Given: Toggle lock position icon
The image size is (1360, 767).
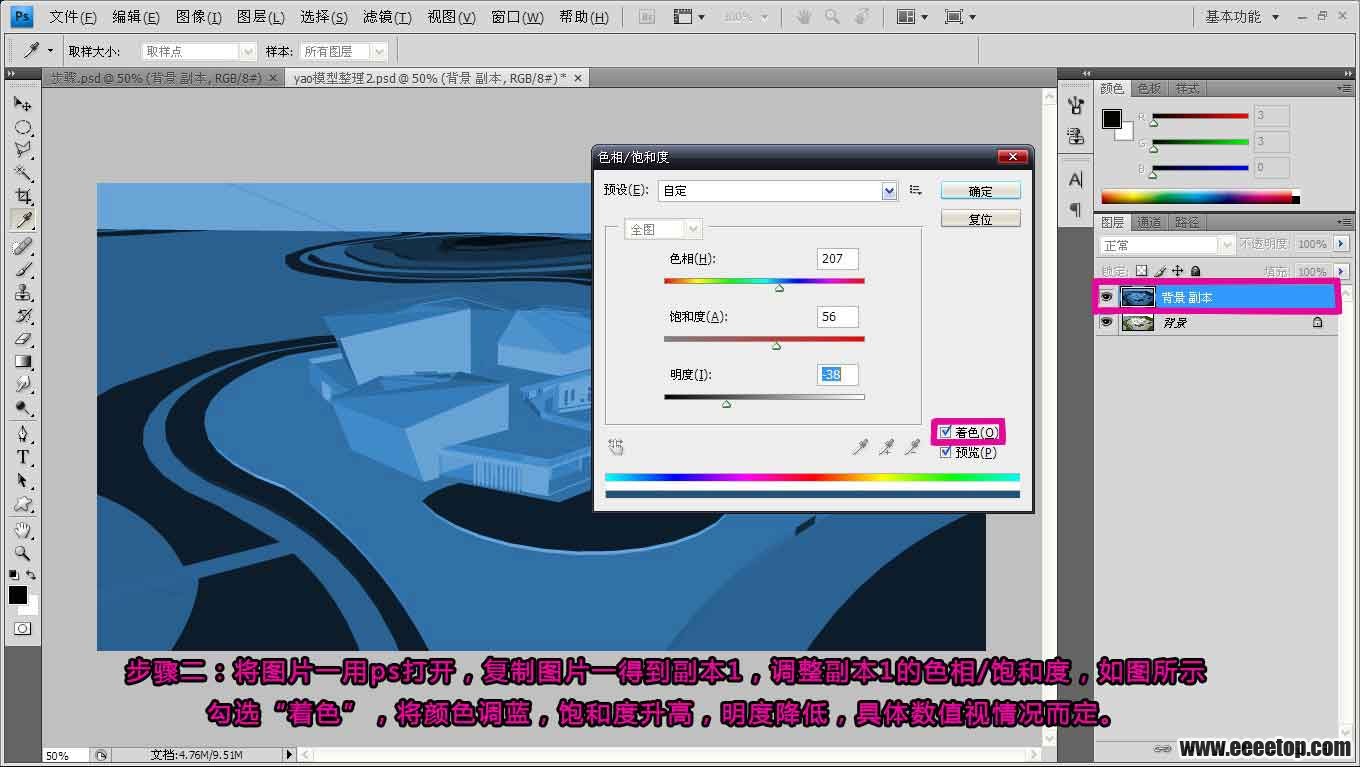Looking at the screenshot, I should 1178,271.
